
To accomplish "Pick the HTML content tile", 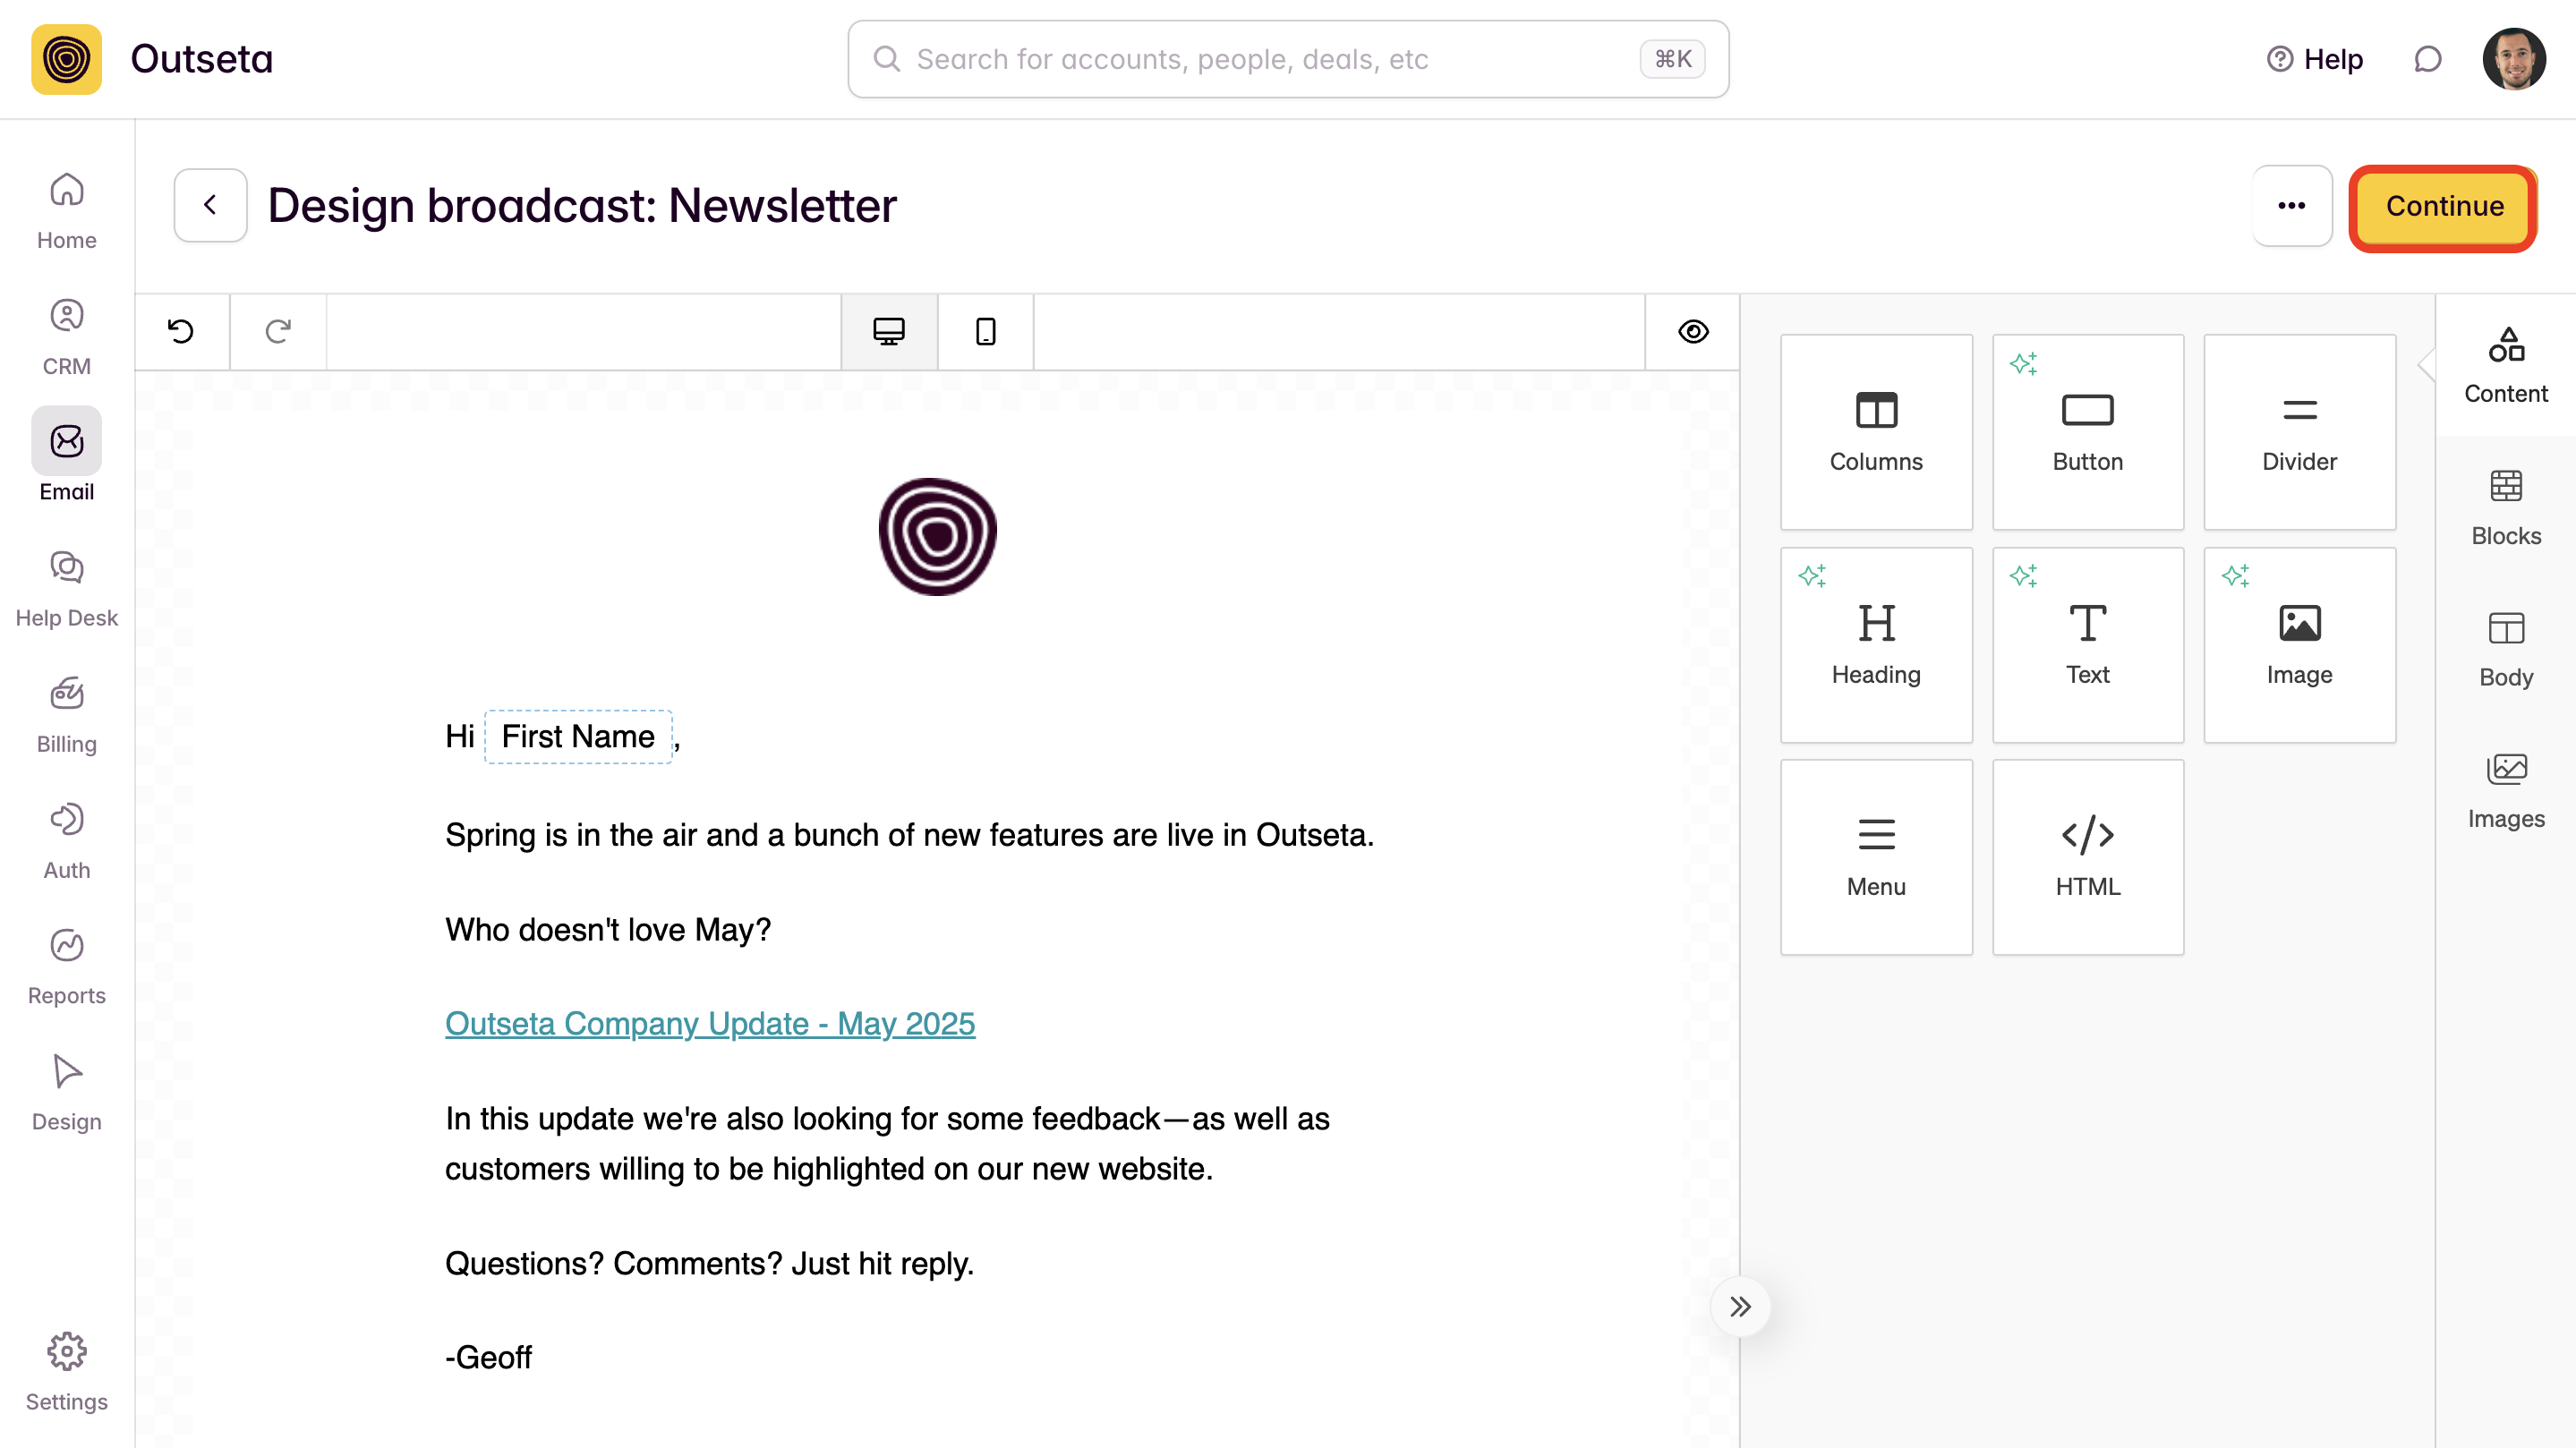I will point(2087,856).
